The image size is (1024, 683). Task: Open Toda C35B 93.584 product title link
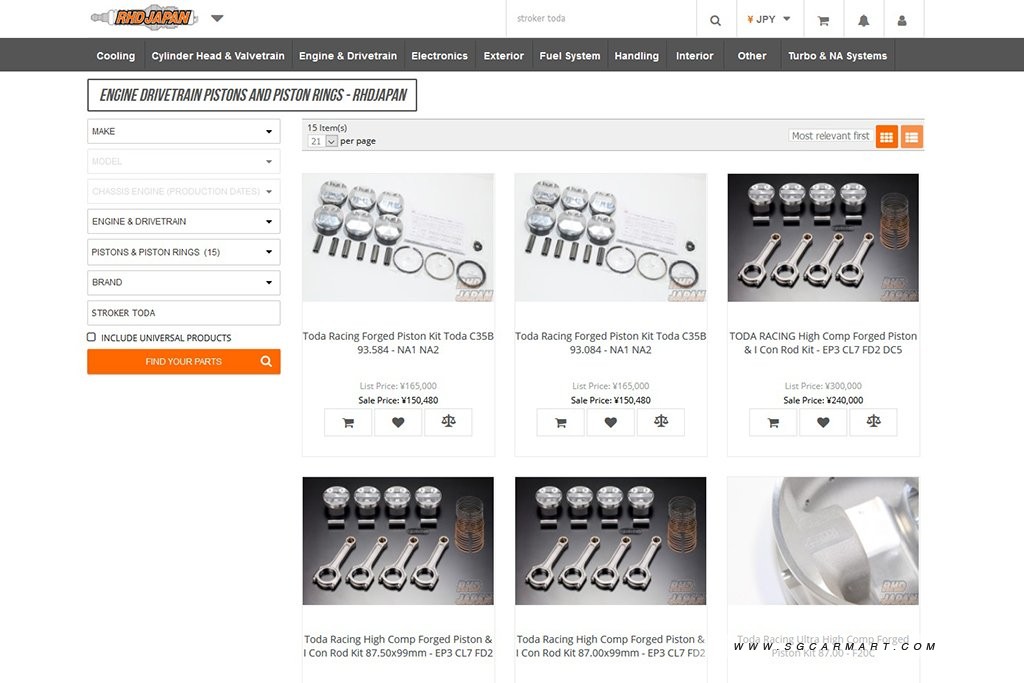[x=398, y=343]
